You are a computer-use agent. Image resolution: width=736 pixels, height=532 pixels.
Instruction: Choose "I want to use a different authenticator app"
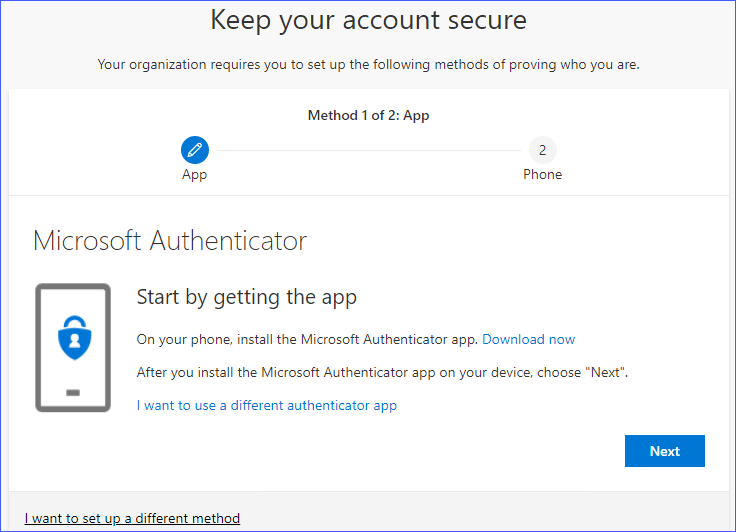coord(266,405)
